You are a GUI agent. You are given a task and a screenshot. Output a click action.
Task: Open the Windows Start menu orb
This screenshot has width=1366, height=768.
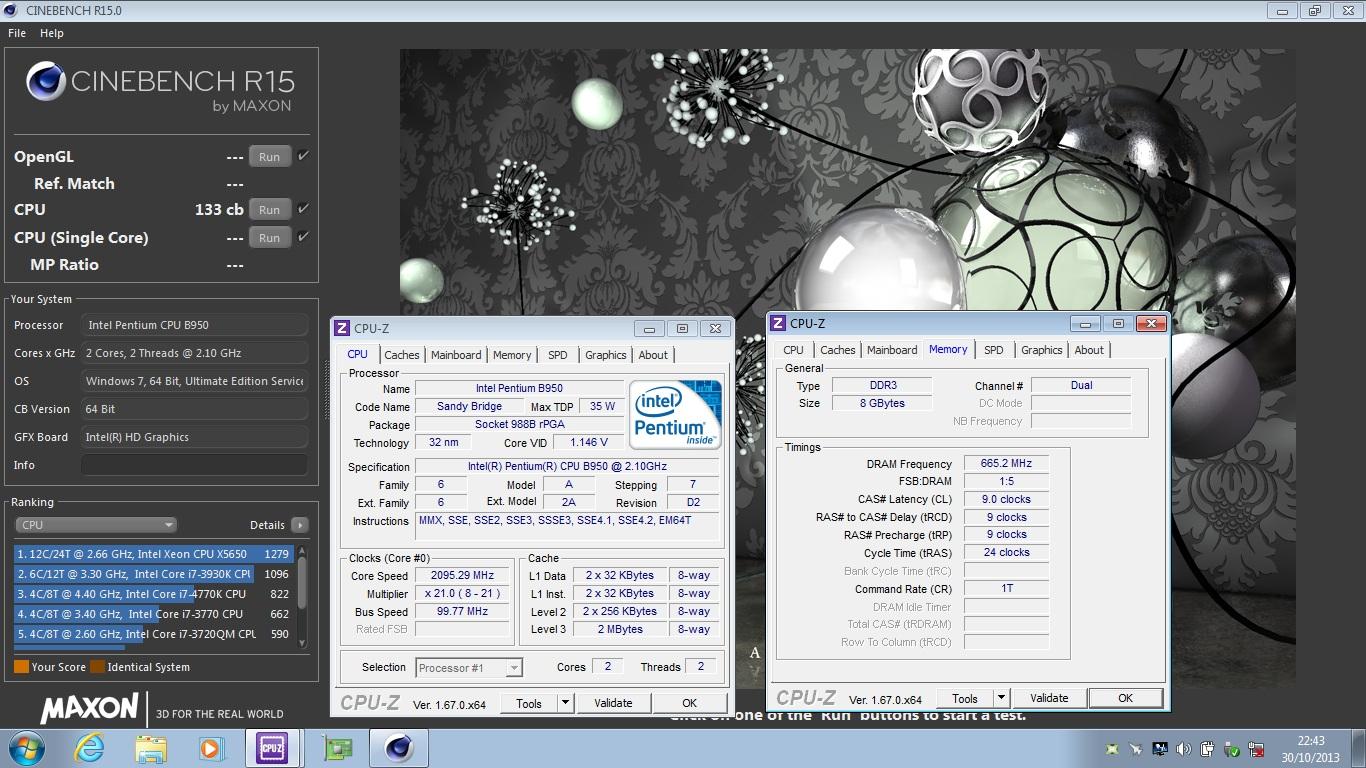coord(26,748)
